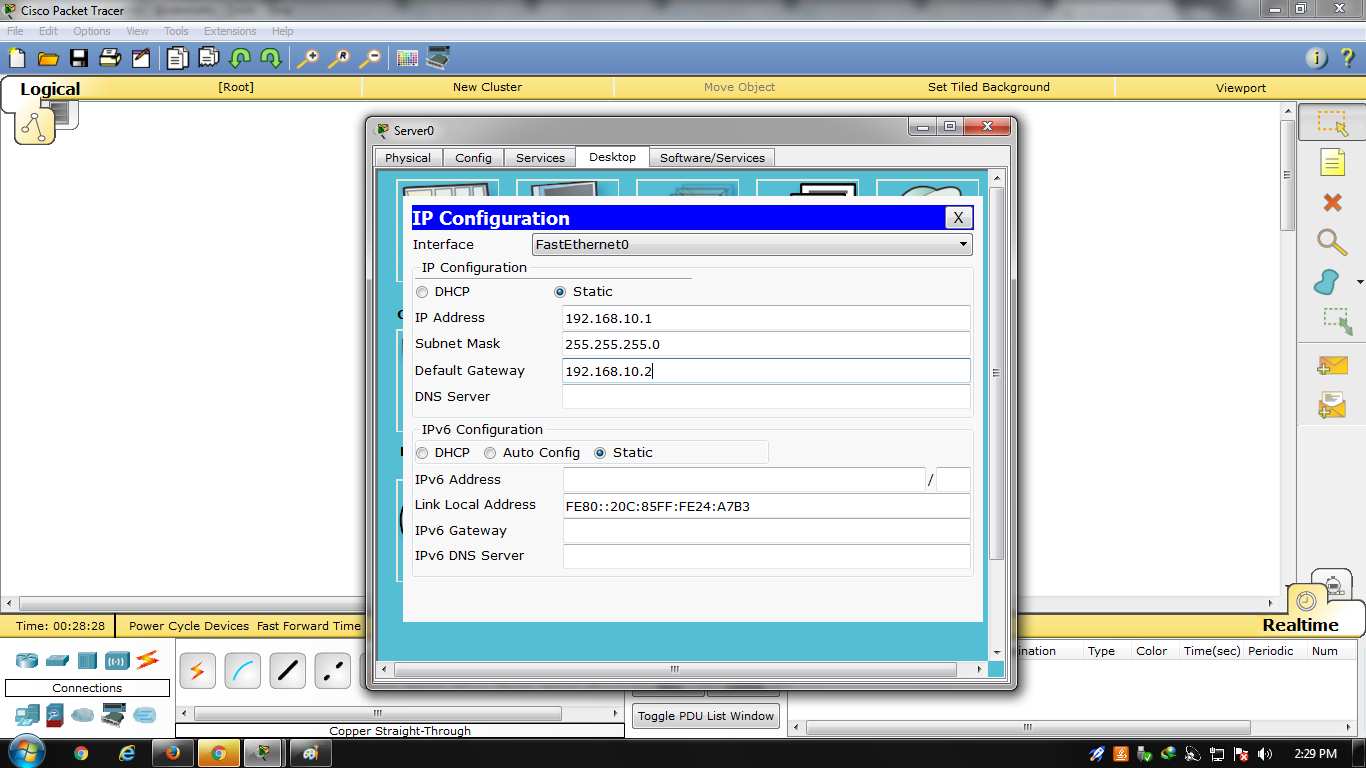Print using the printer toolbar icon
The width and height of the screenshot is (1366, 768).
click(x=109, y=58)
